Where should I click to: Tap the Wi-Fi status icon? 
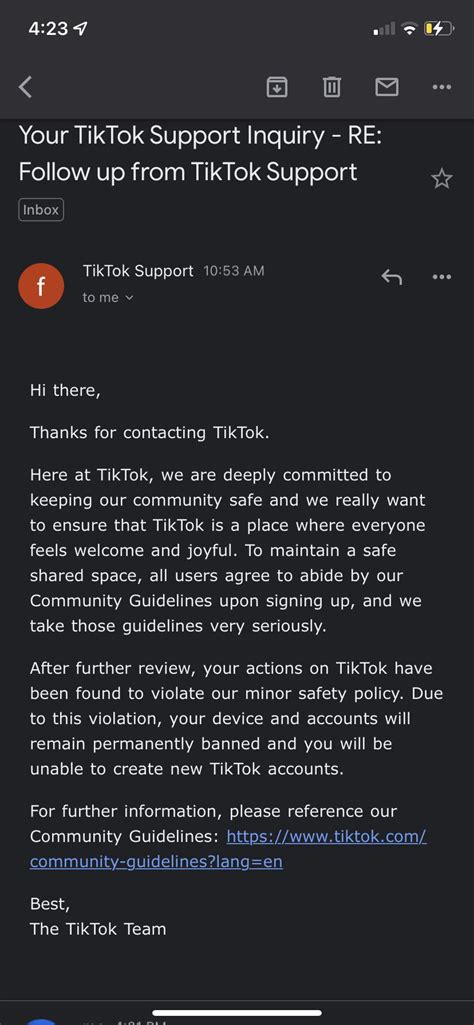410,29
